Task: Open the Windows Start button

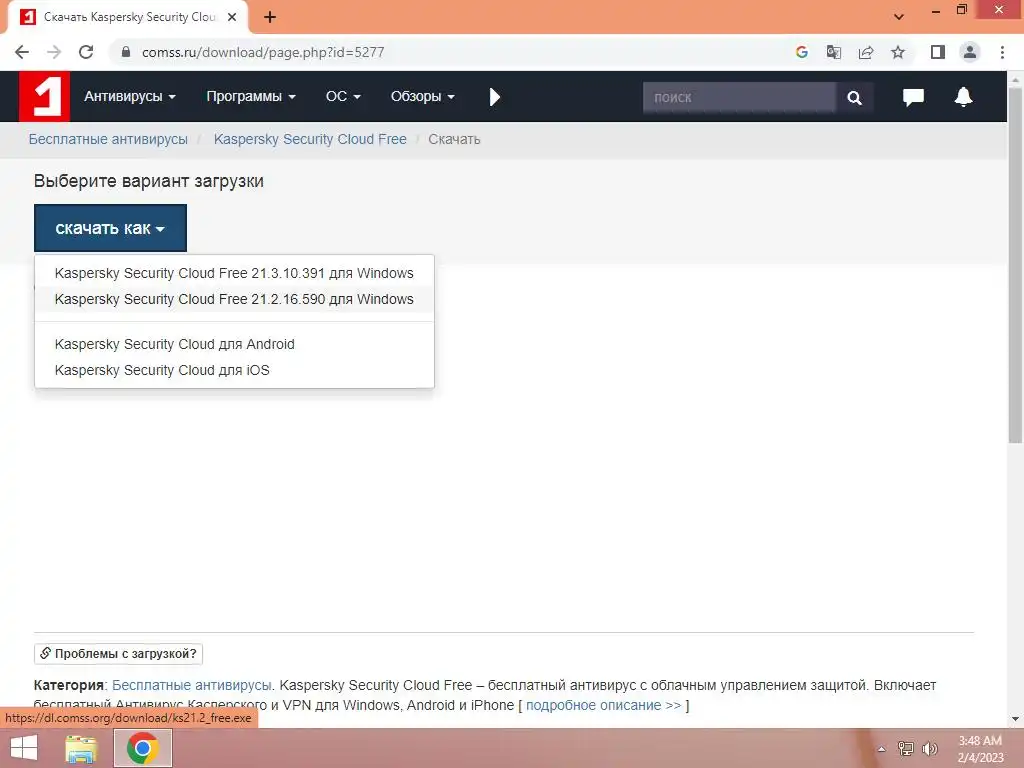Action: point(24,748)
